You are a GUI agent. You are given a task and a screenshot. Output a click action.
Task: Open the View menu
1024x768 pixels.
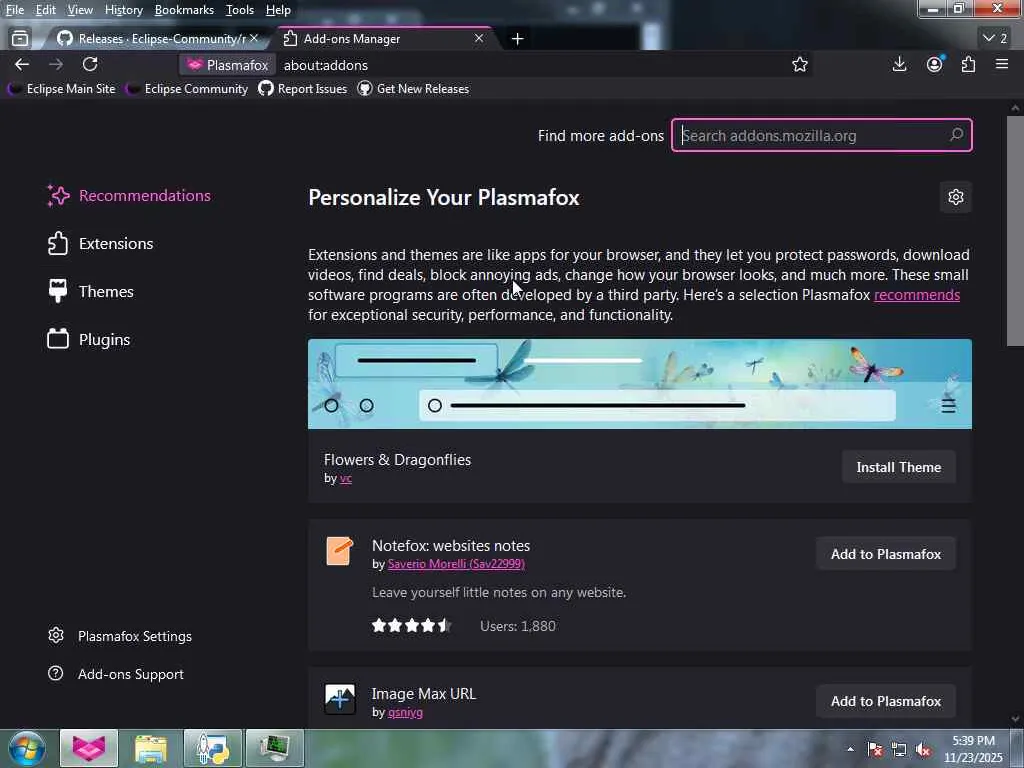[80, 10]
